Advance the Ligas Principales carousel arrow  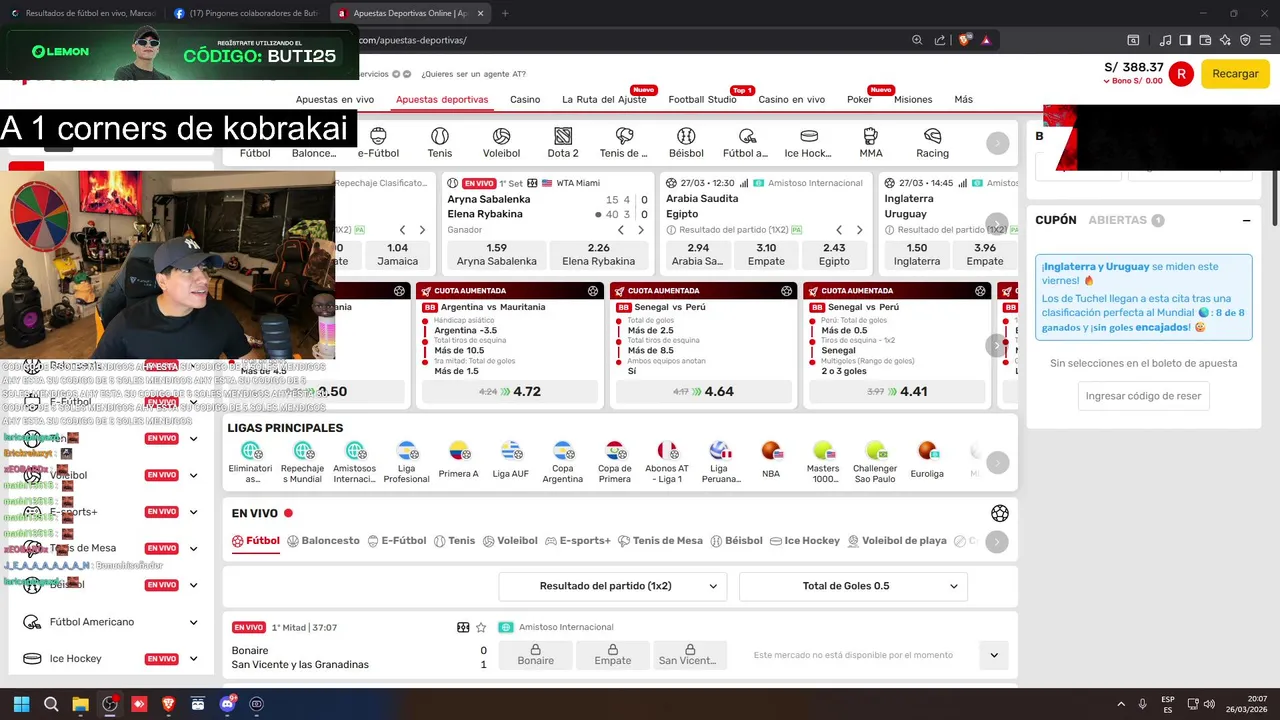point(998,463)
